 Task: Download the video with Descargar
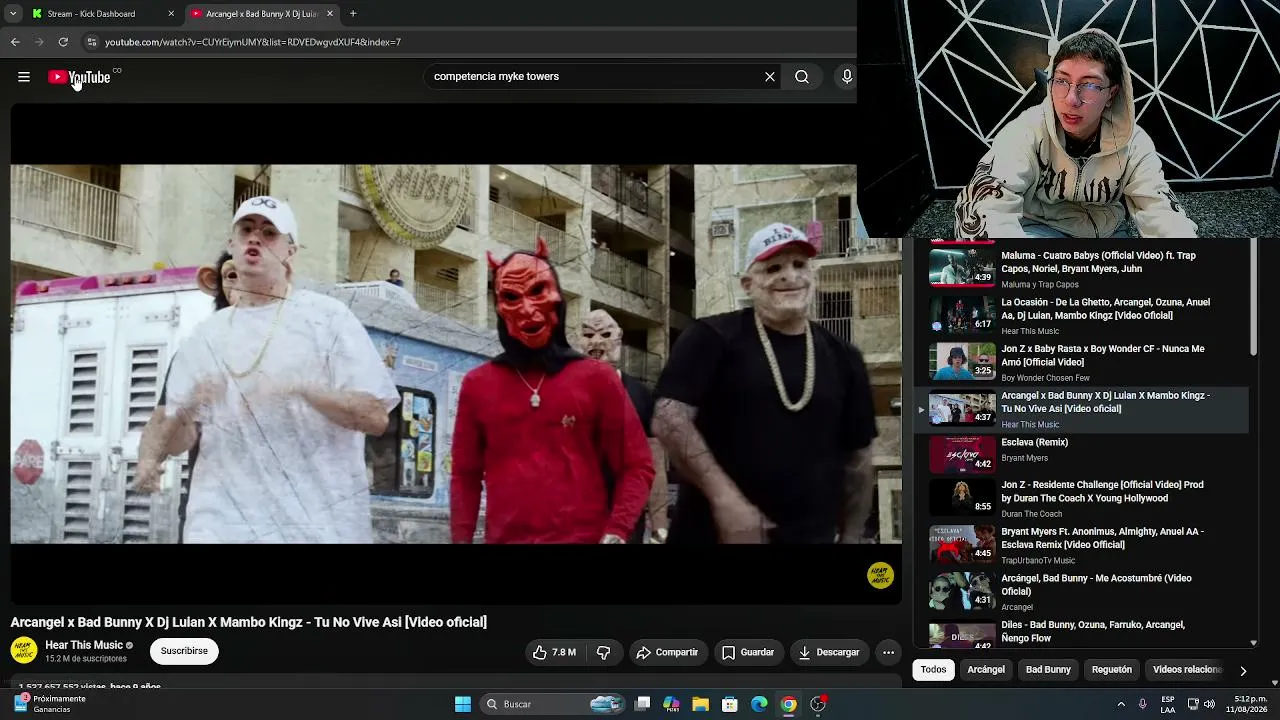829,653
